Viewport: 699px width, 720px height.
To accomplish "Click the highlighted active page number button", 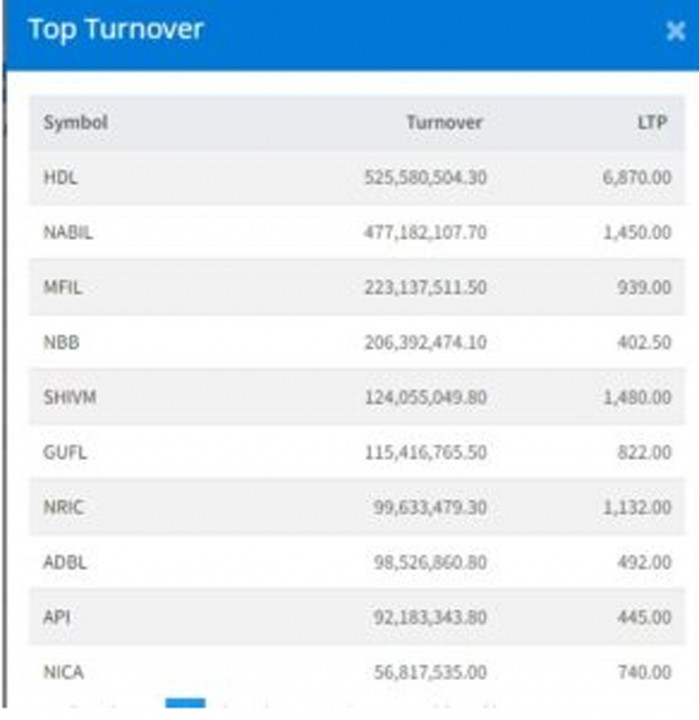I will (185, 705).
